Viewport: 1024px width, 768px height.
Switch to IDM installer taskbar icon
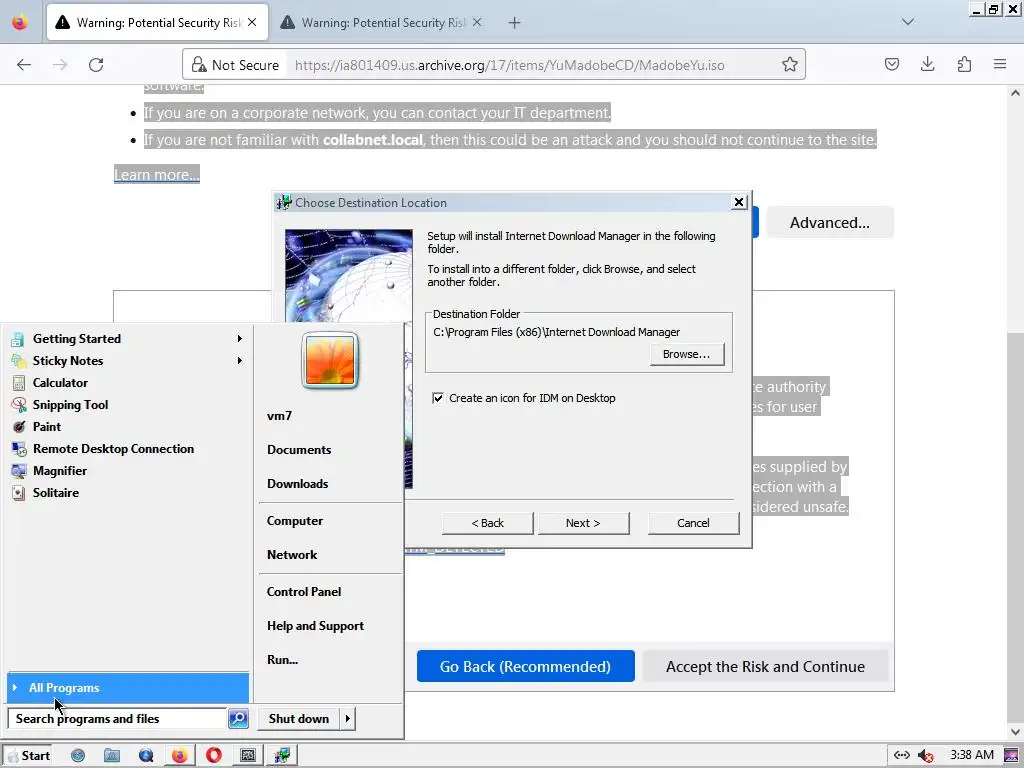(x=282, y=756)
